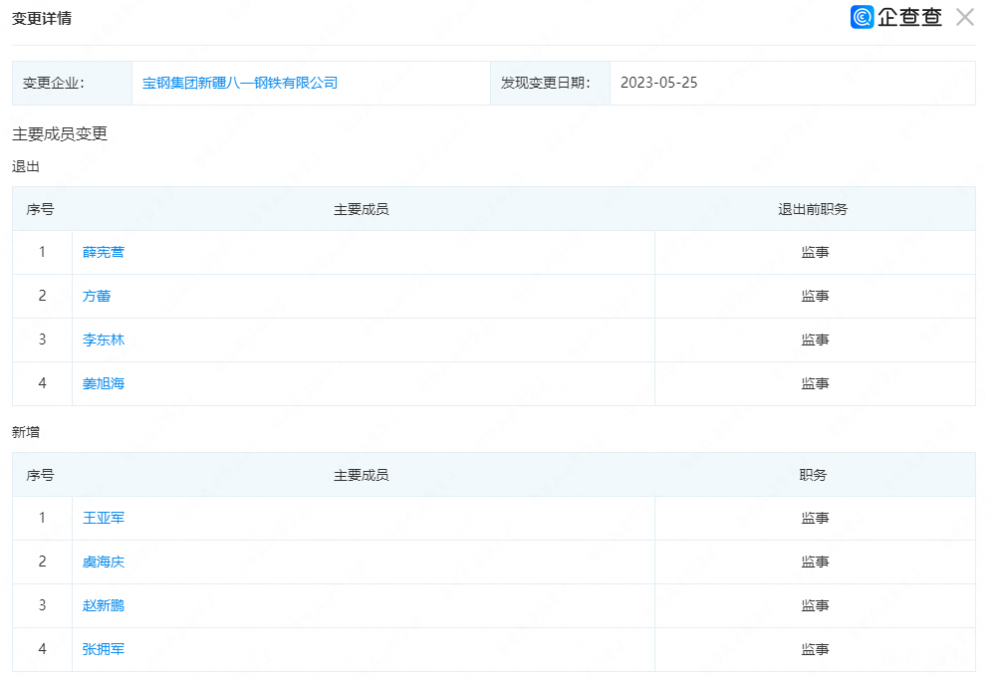Click the 虞海庆 name link

(104, 562)
